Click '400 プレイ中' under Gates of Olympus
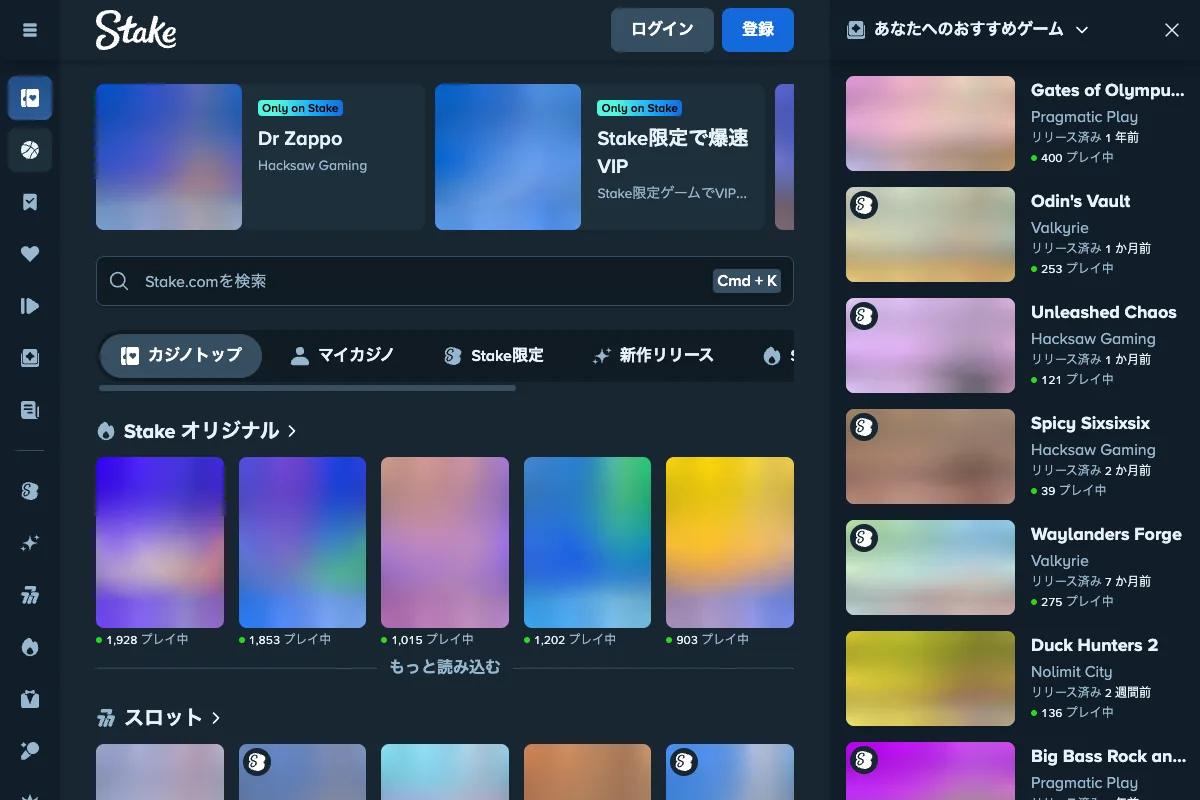This screenshot has width=1200, height=800. point(1072,157)
